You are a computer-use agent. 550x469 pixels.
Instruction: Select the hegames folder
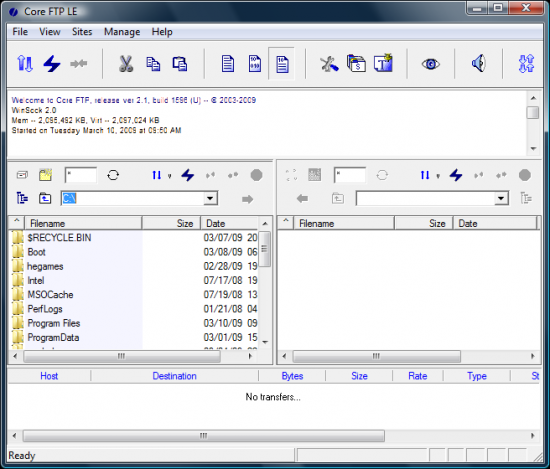coord(45,267)
